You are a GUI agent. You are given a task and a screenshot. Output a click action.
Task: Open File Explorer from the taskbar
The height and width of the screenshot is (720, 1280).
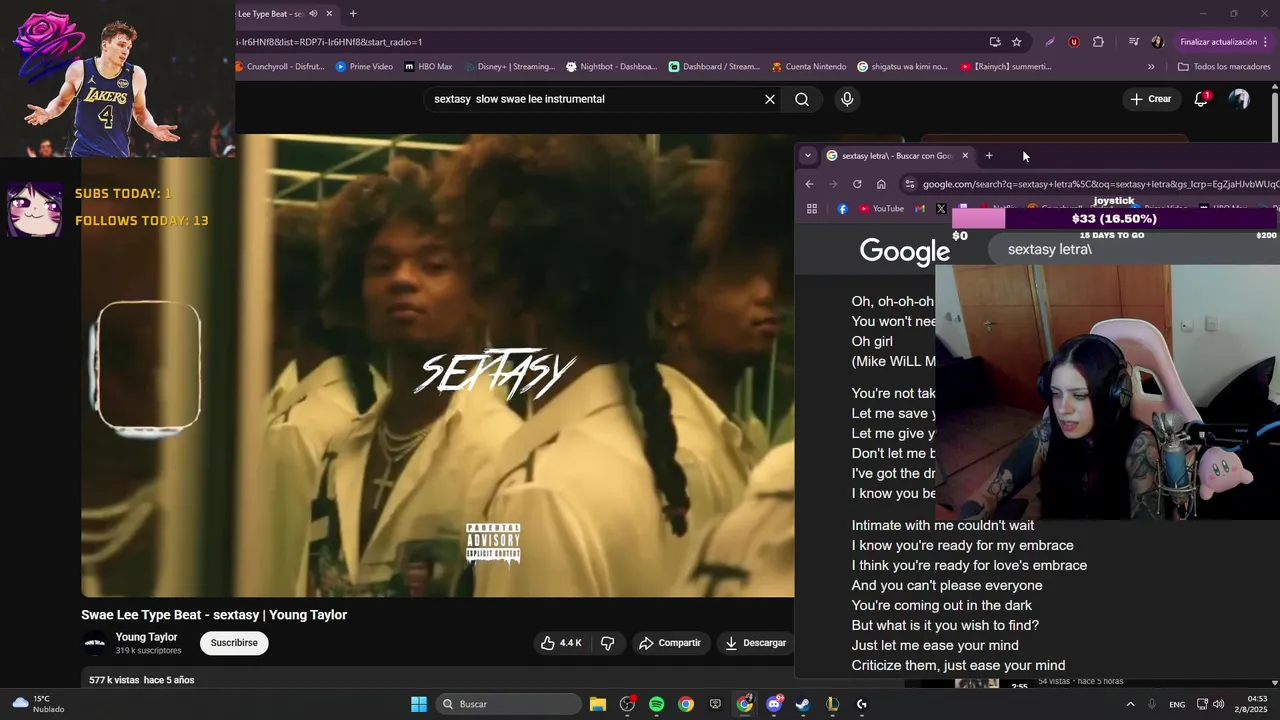click(597, 704)
